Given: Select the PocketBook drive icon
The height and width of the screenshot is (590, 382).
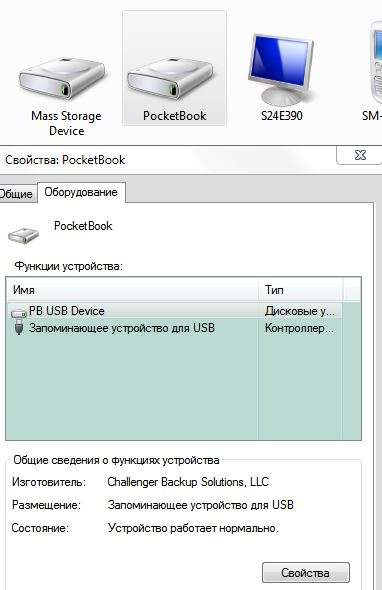Looking at the screenshot, I should coord(170,80).
